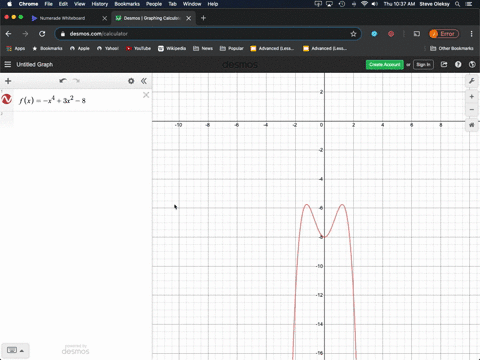Screen dimensions: 480x360
Task: Go back in browser history
Action: coord(9,34)
